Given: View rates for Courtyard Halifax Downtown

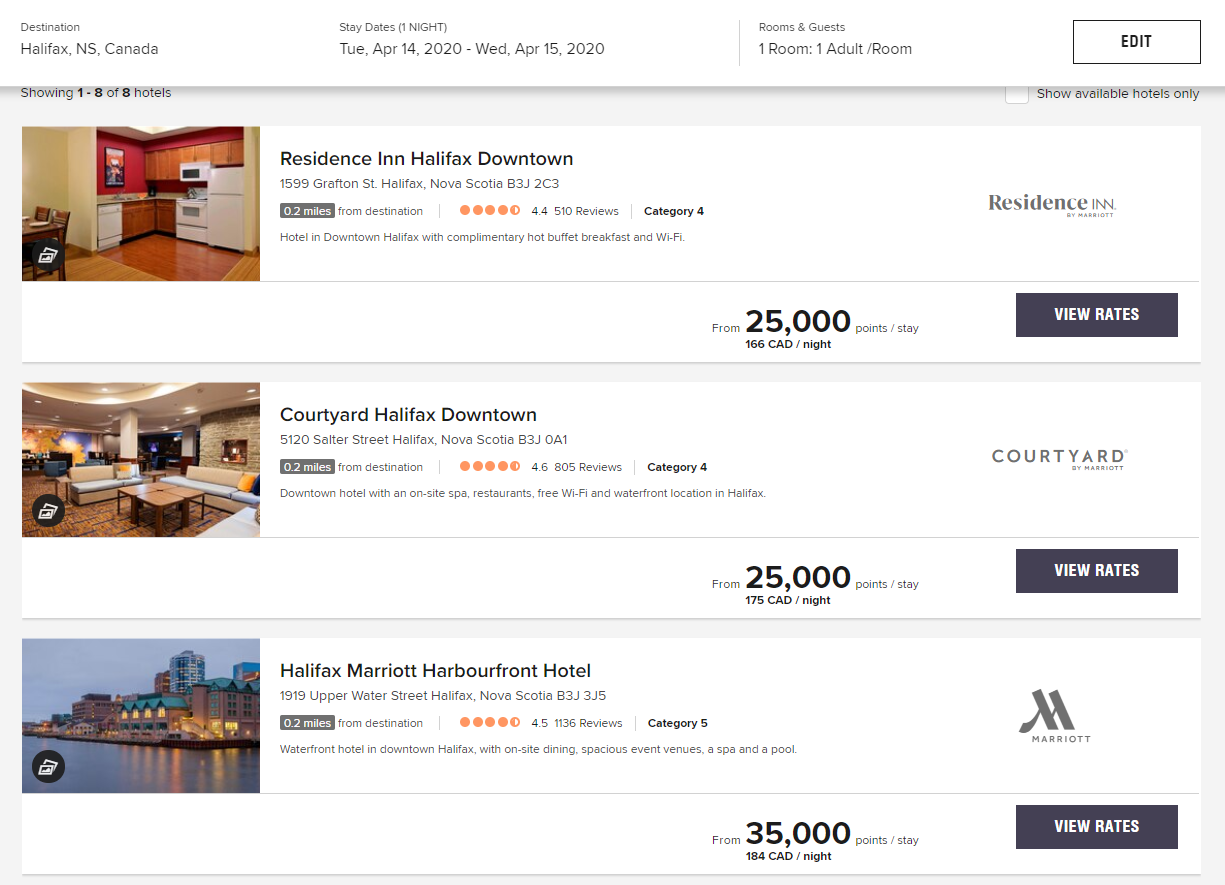Looking at the screenshot, I should pos(1096,571).
